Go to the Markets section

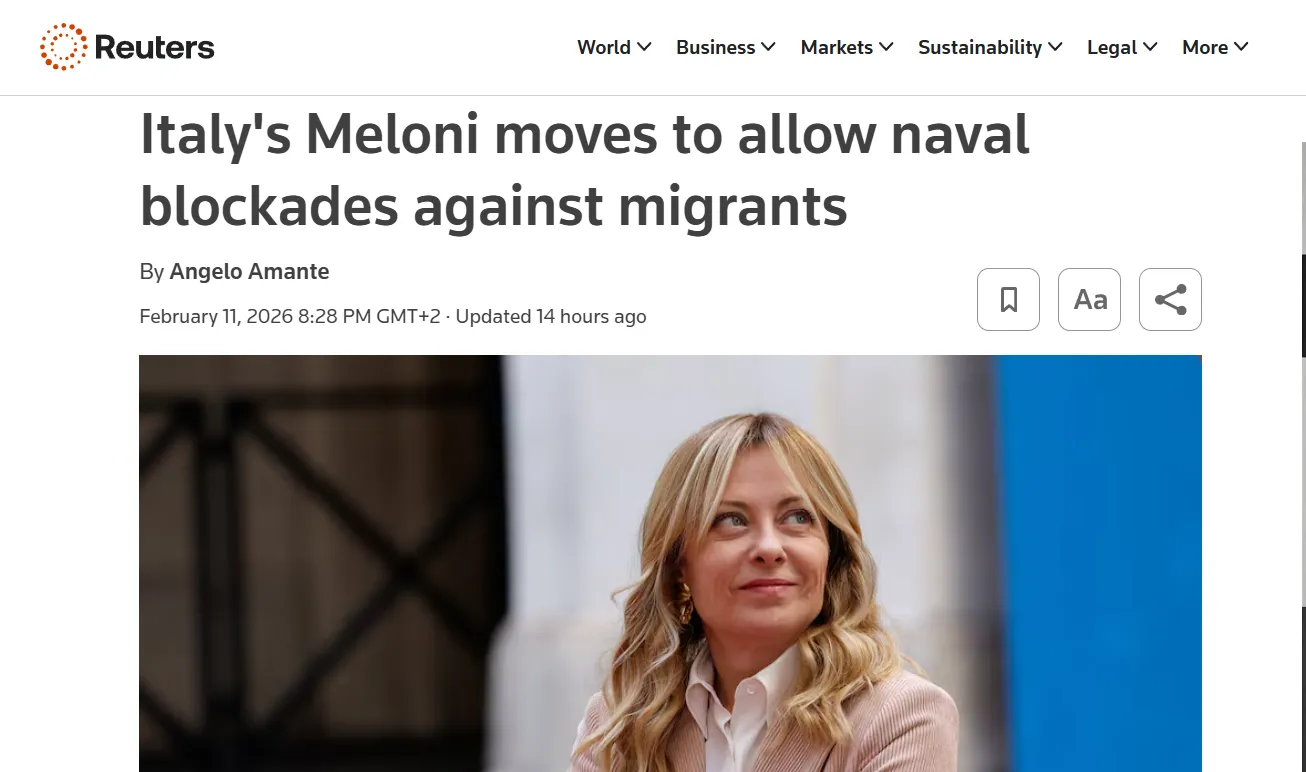pos(837,47)
